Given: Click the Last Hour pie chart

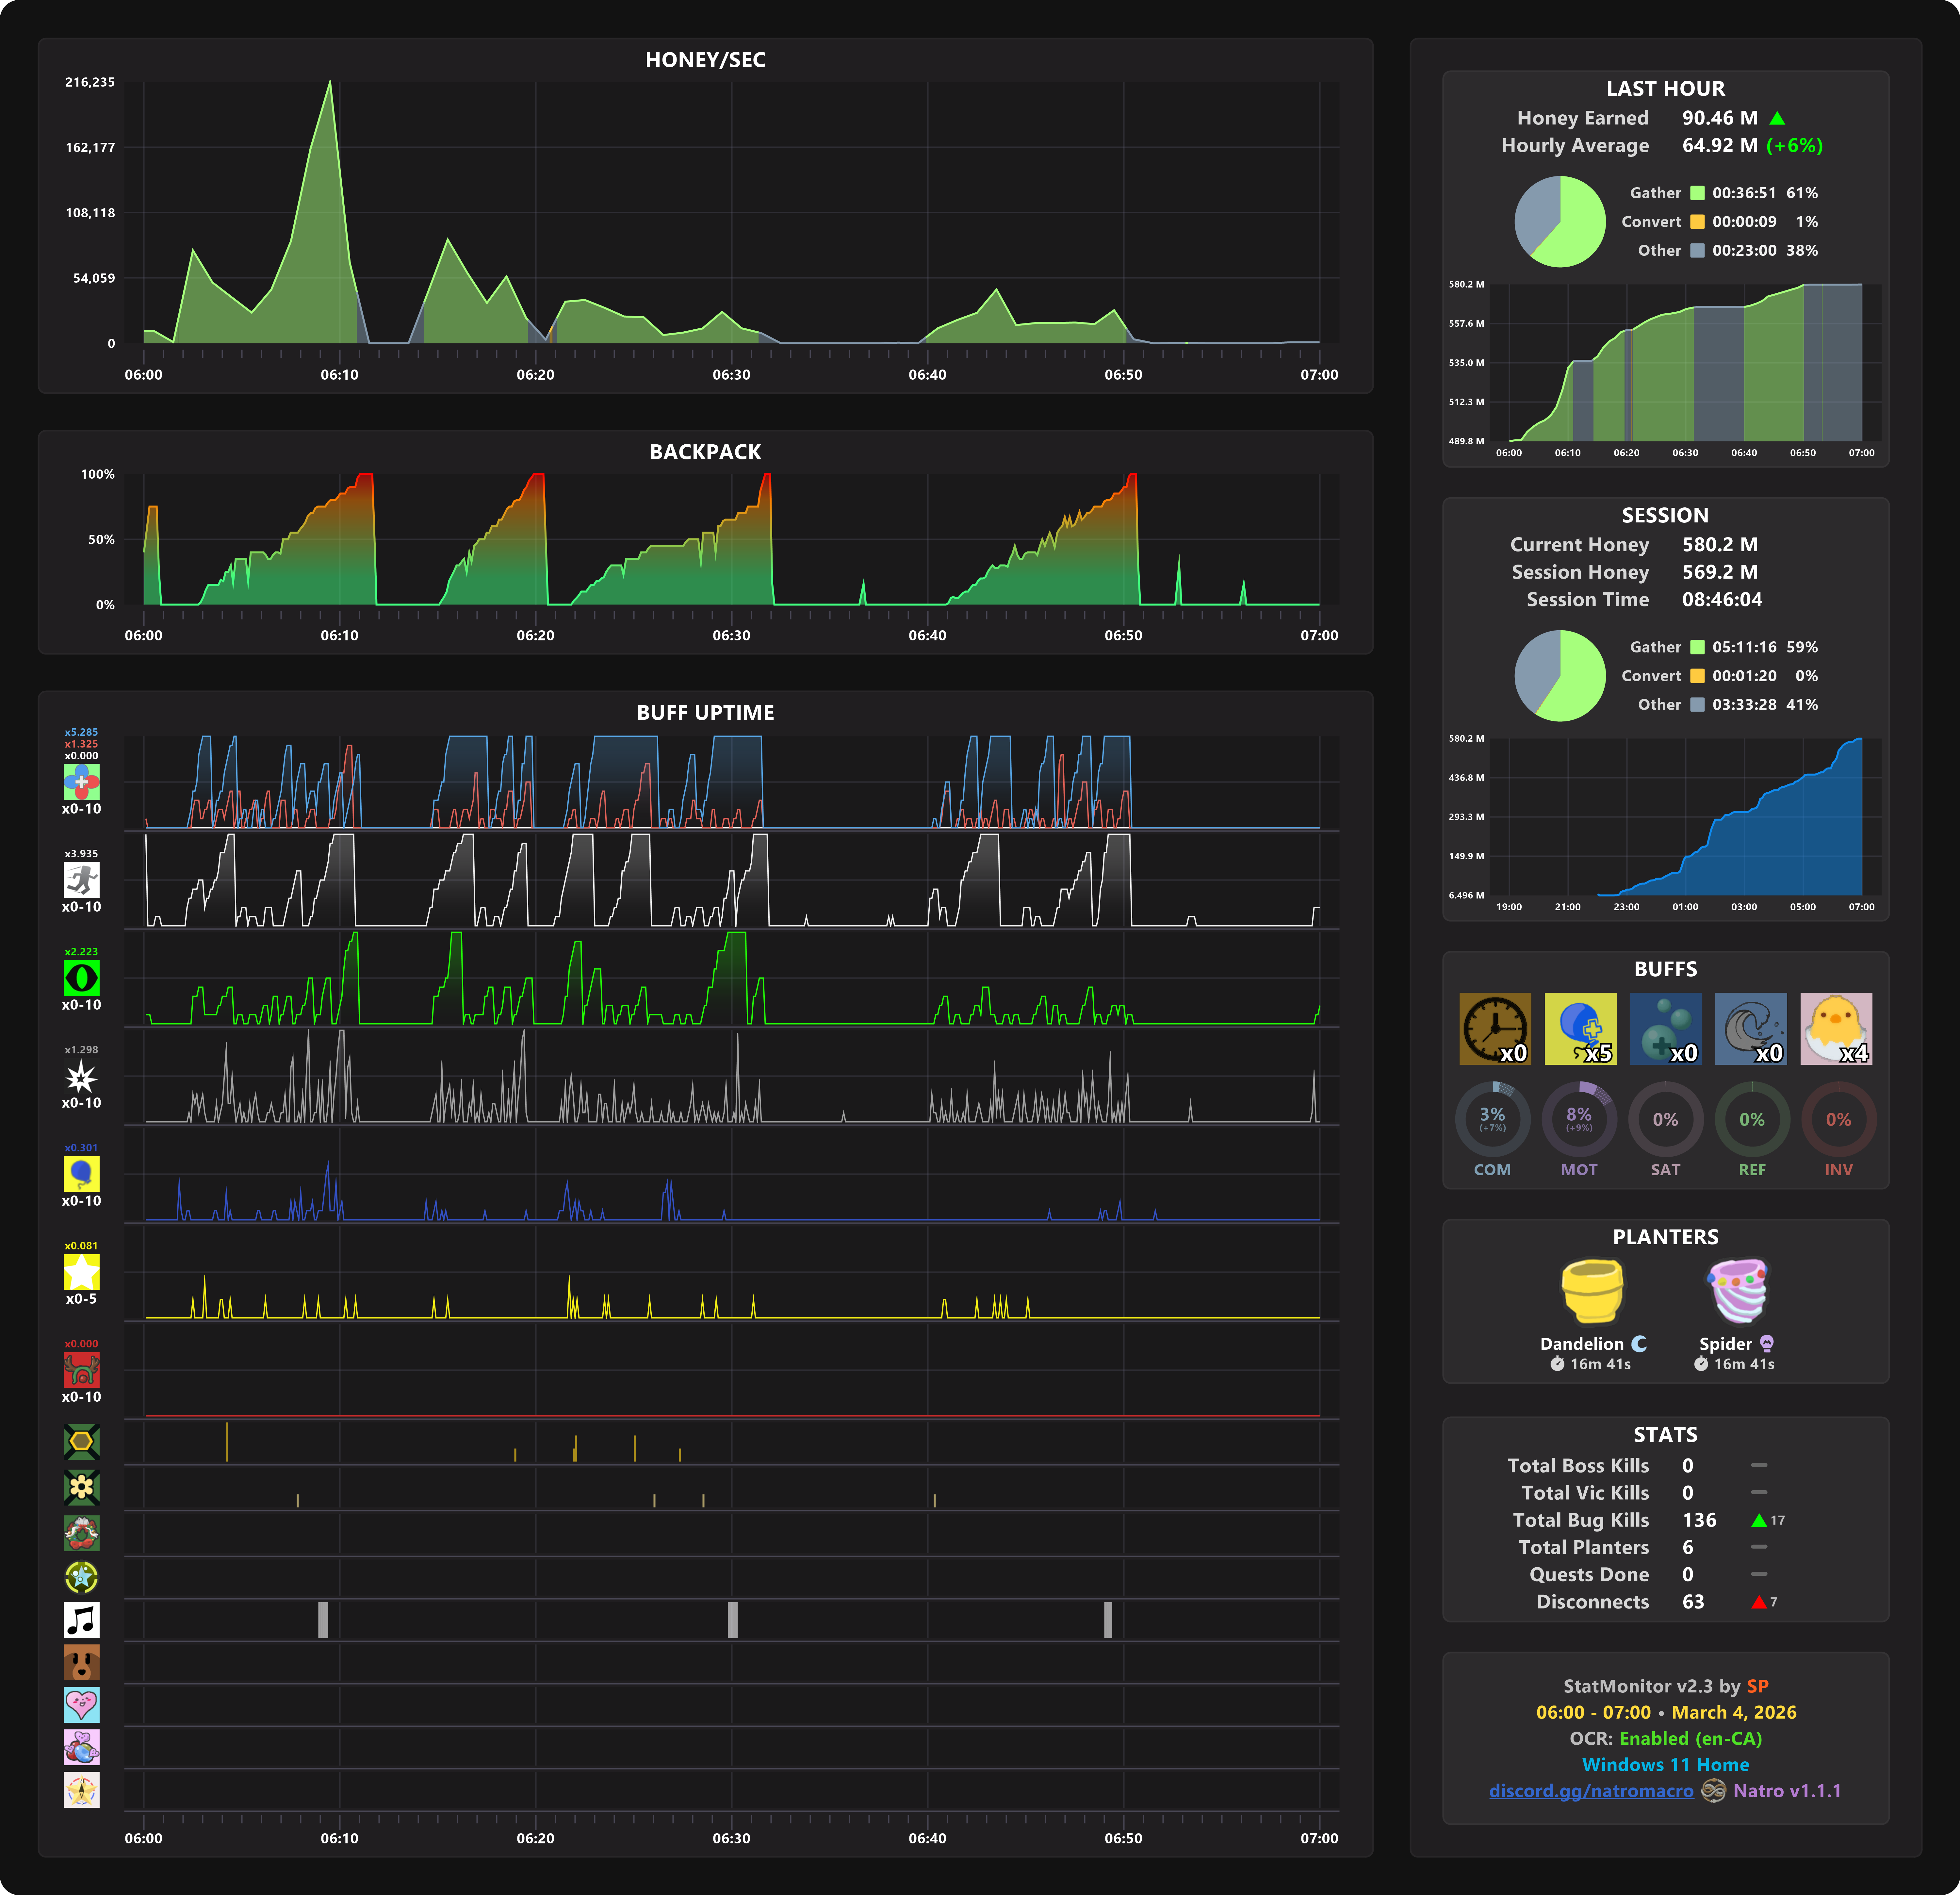Looking at the screenshot, I should pyautogui.click(x=1560, y=222).
